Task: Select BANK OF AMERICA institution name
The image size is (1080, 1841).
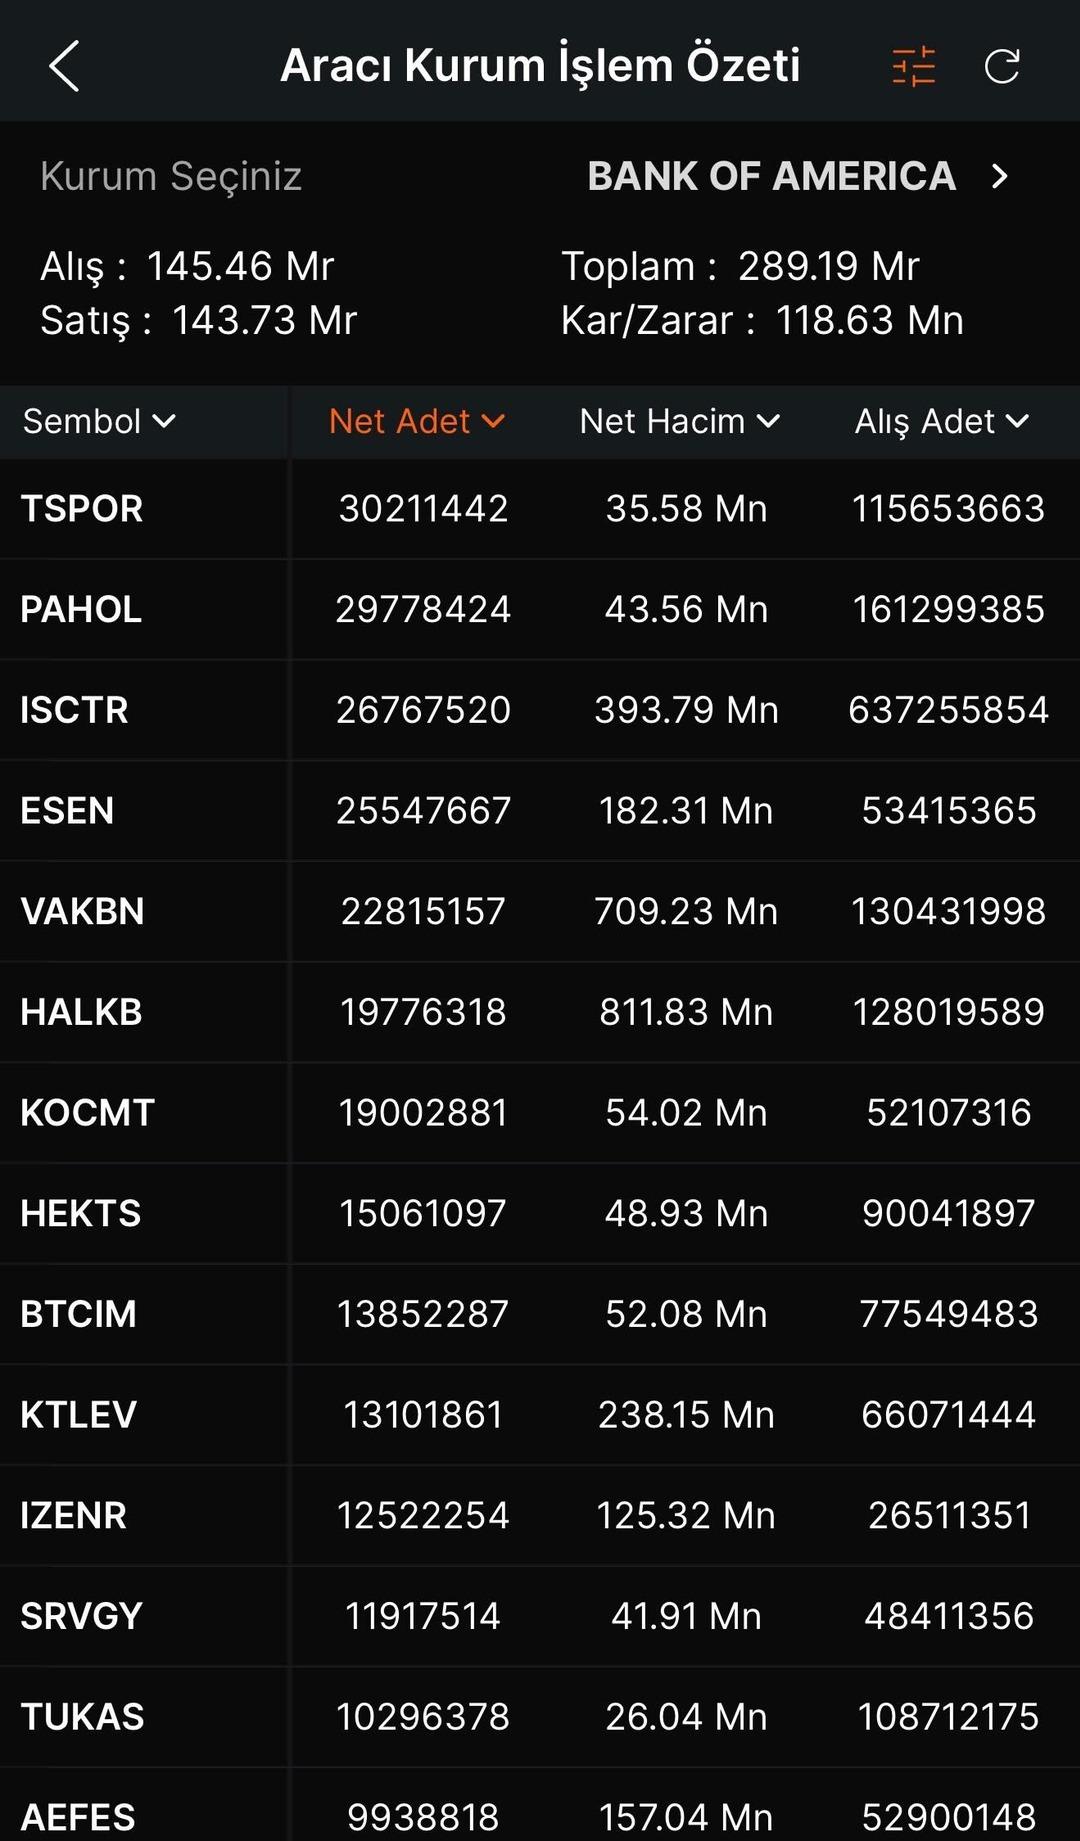Action: (771, 177)
